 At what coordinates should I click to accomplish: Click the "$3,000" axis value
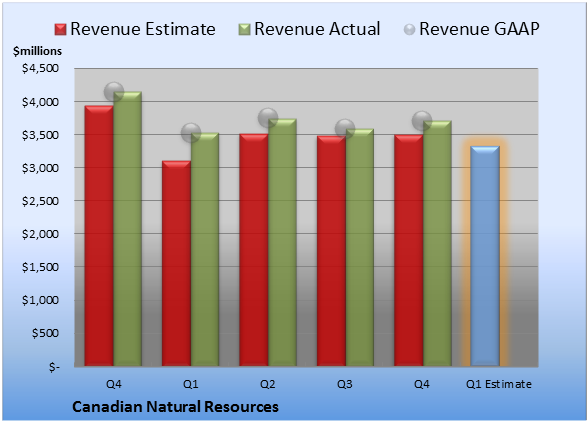(x=40, y=168)
